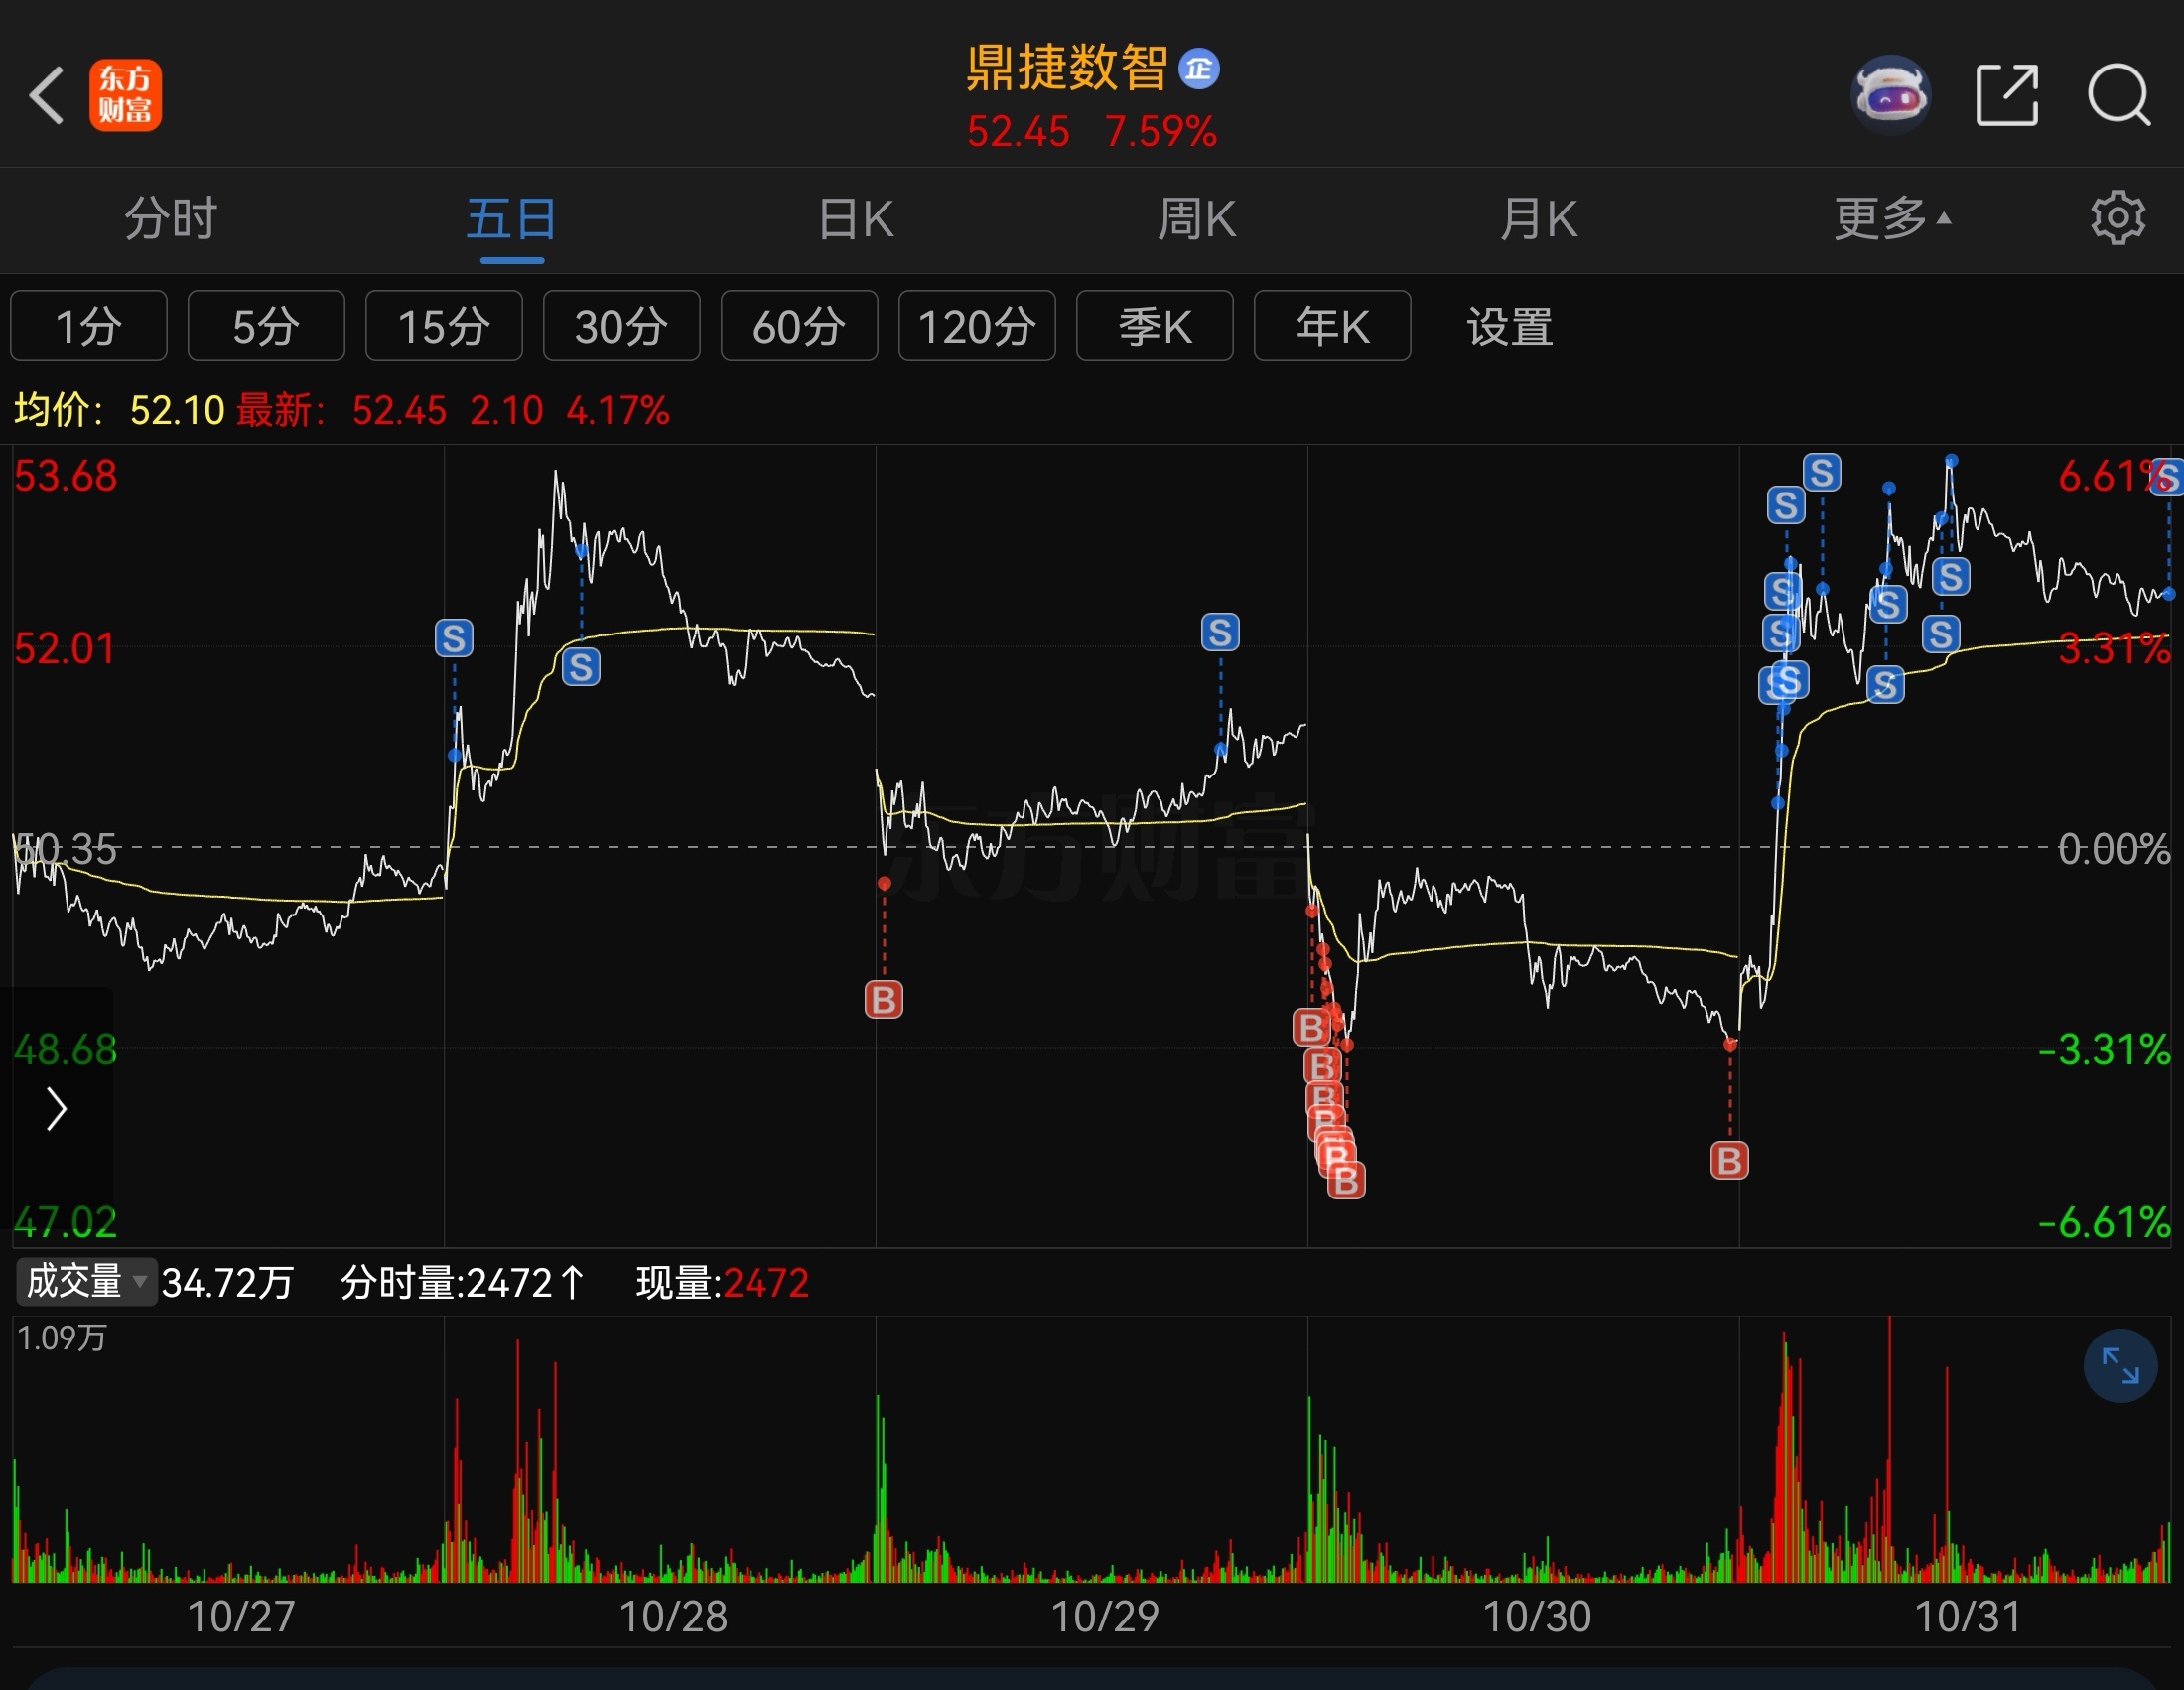This screenshot has height=1690, width=2184.
Task: Switch to the 分时 tab
Action: tap(170, 218)
